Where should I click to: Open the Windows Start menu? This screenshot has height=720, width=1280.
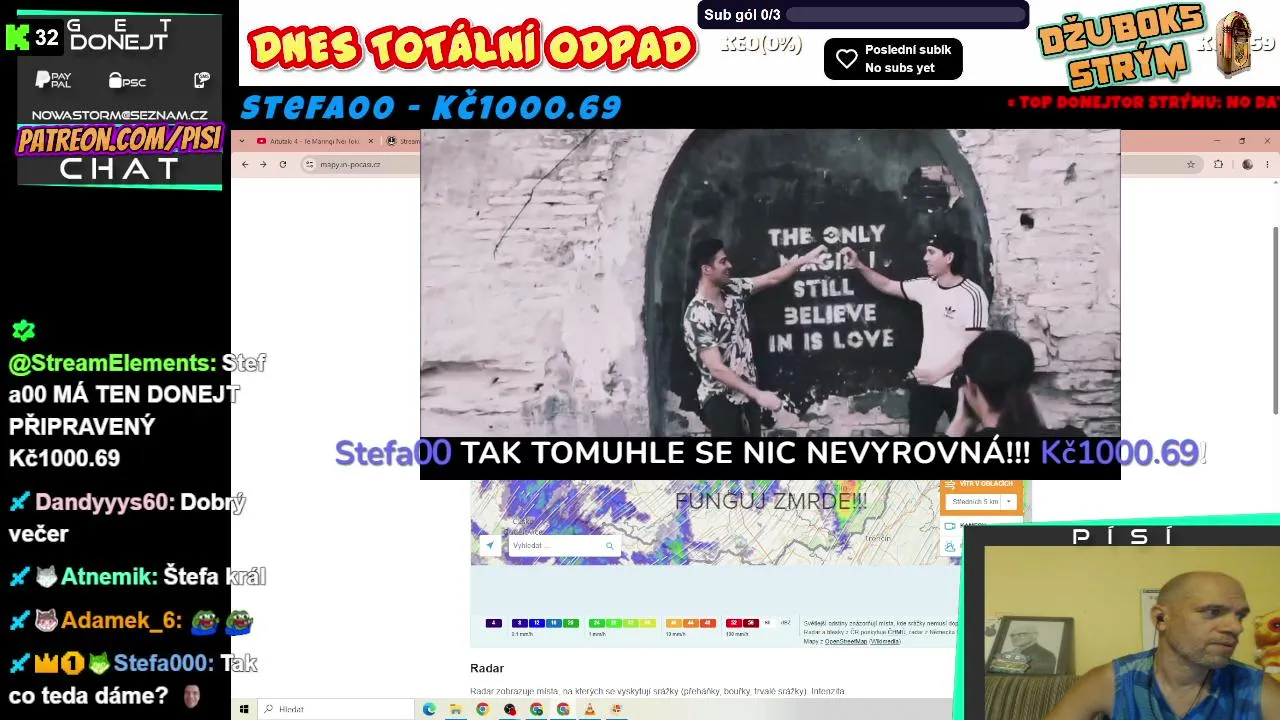[244, 709]
